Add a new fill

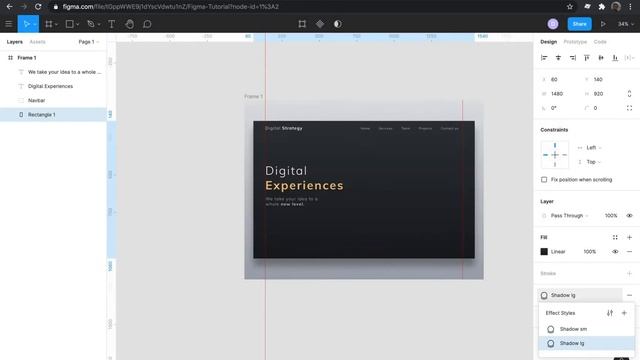pos(629,237)
